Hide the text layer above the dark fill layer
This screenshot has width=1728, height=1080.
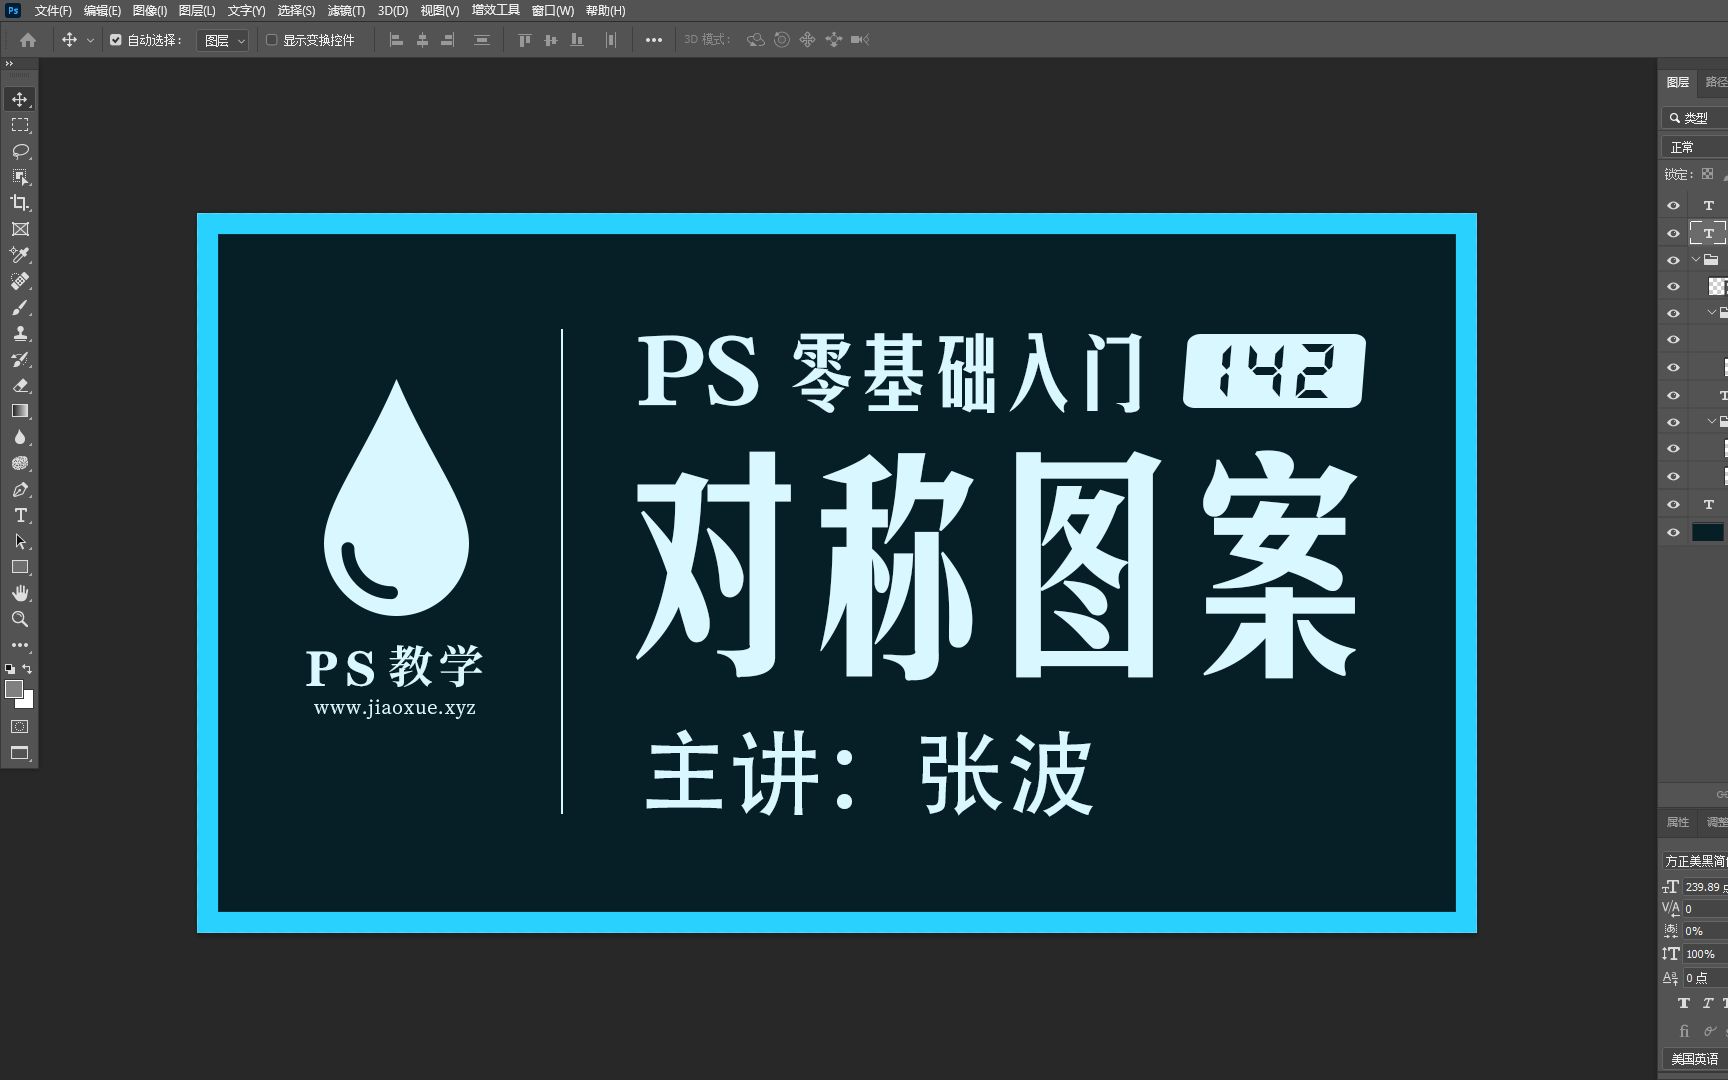pyautogui.click(x=1673, y=504)
